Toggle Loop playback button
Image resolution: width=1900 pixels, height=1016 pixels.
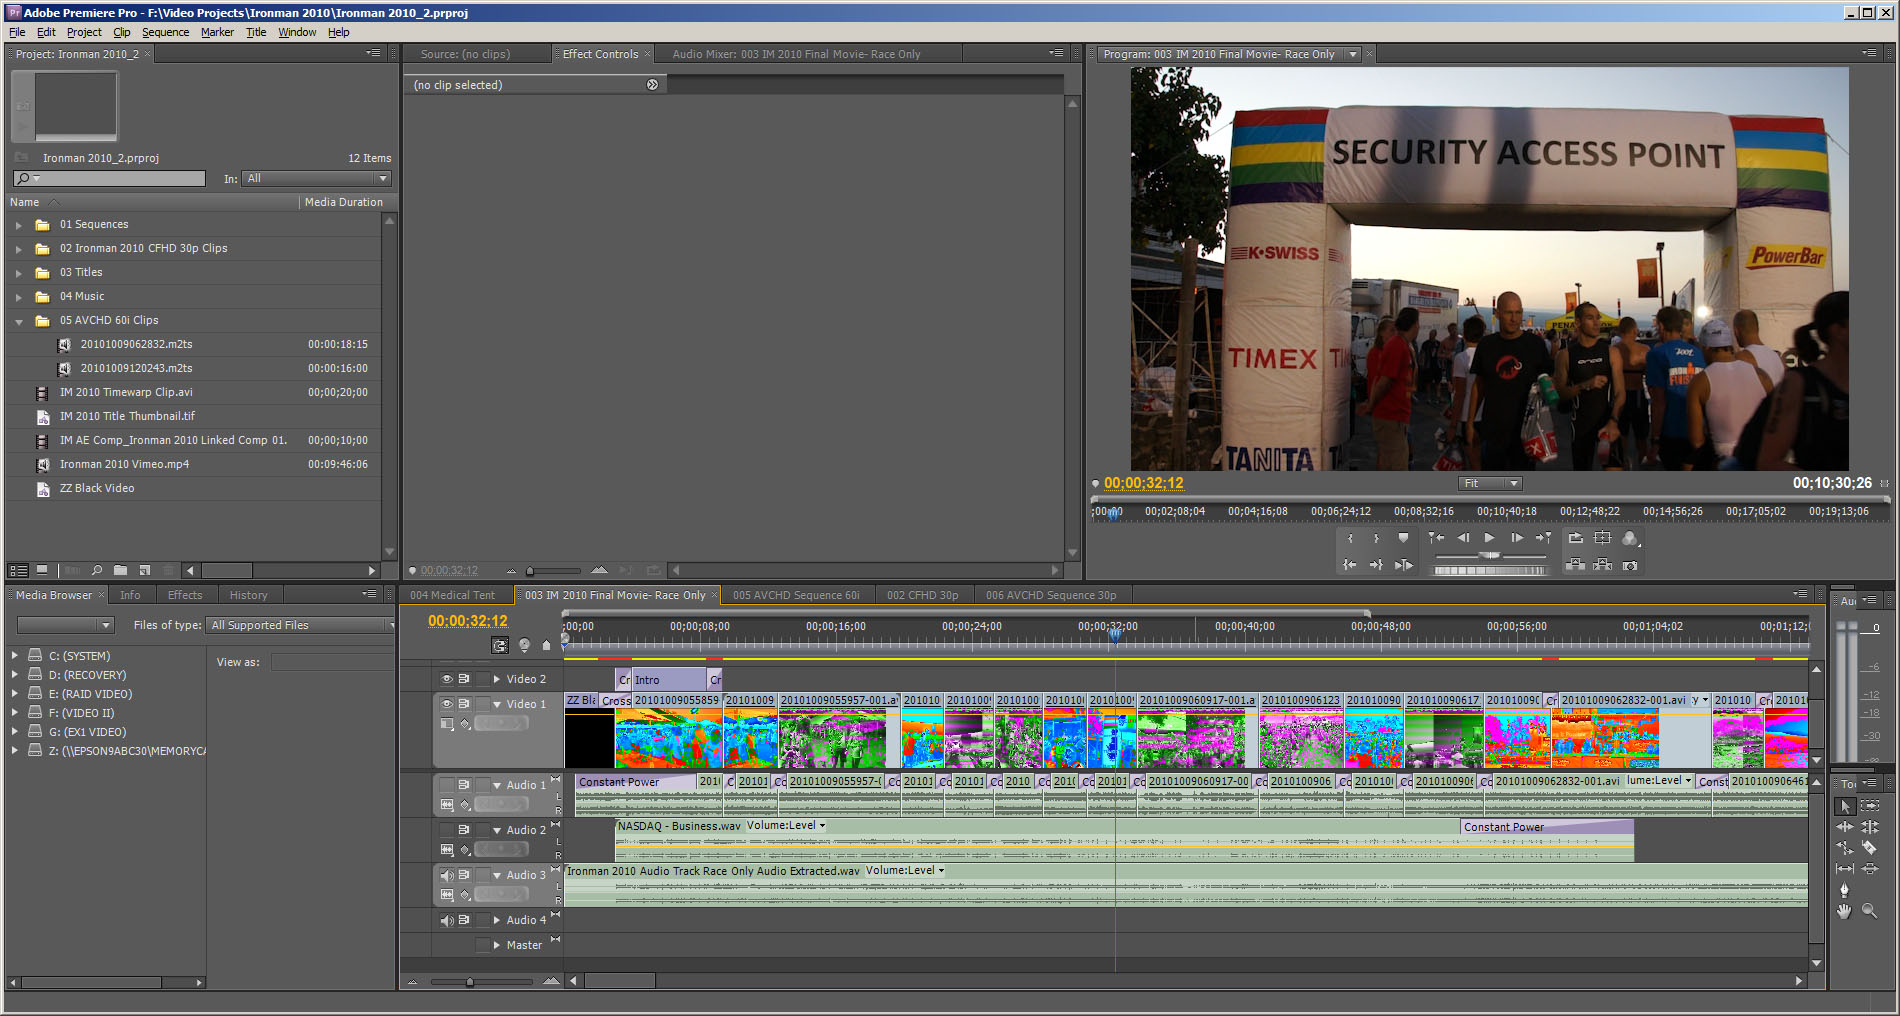(1576, 538)
